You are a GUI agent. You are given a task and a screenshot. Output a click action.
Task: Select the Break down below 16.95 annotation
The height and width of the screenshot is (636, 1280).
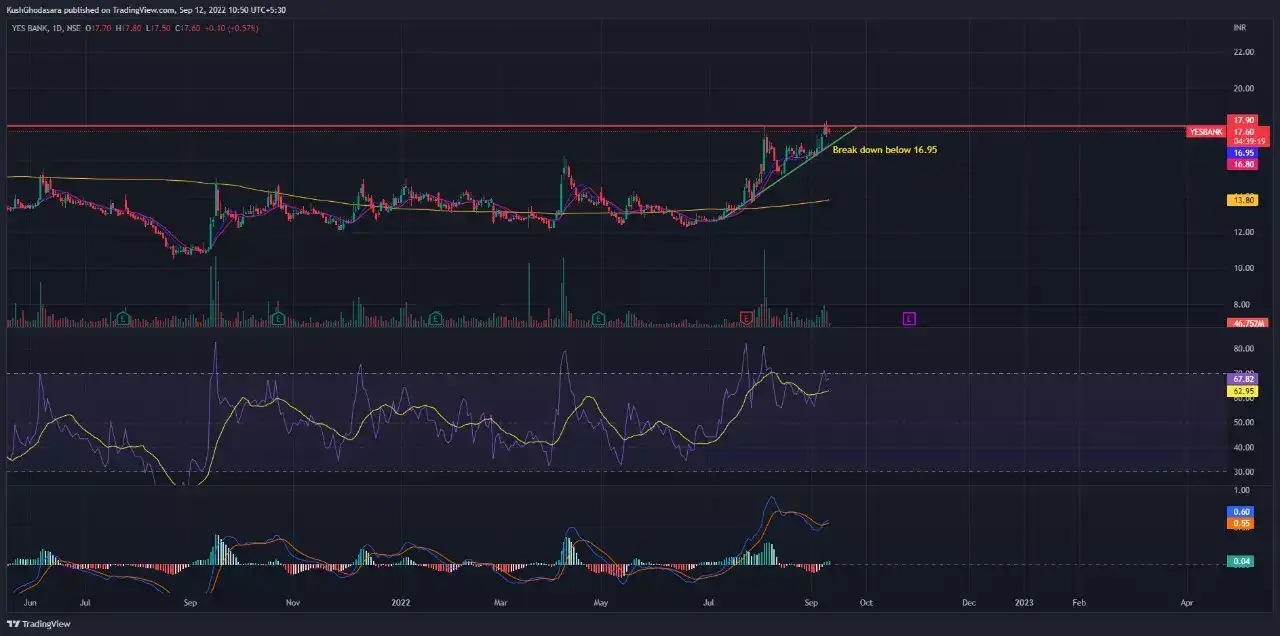(x=884, y=149)
